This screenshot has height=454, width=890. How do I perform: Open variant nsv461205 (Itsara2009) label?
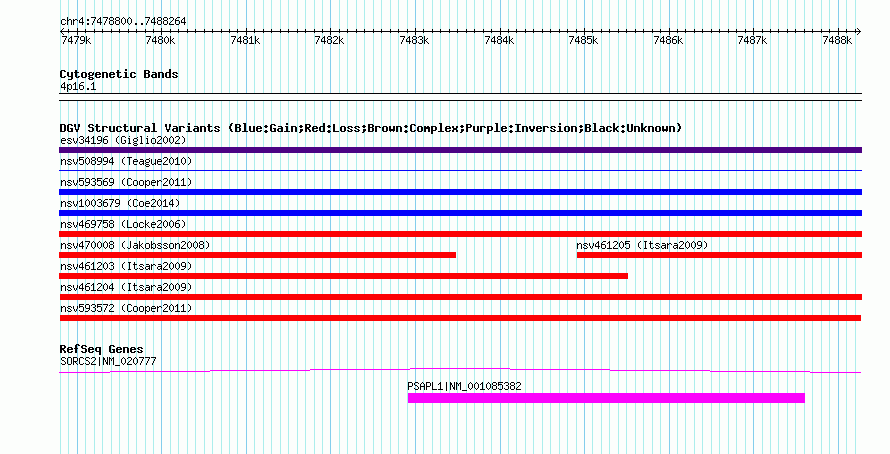tap(643, 245)
